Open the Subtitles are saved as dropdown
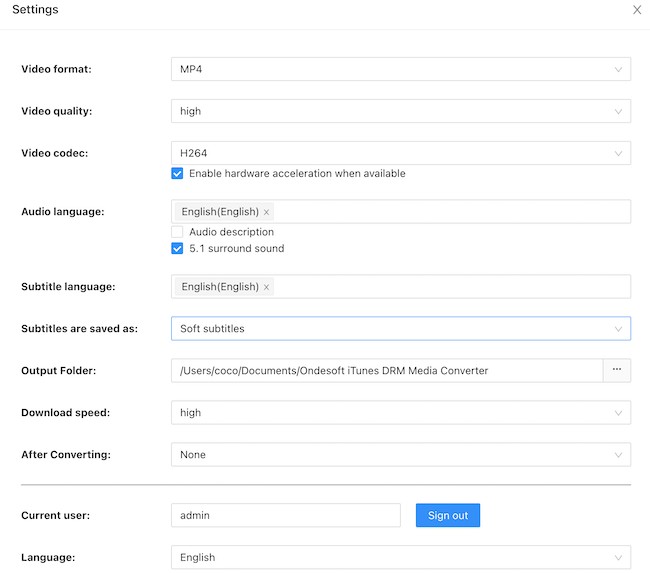Screen dimensions: 650x573 [x=400, y=328]
